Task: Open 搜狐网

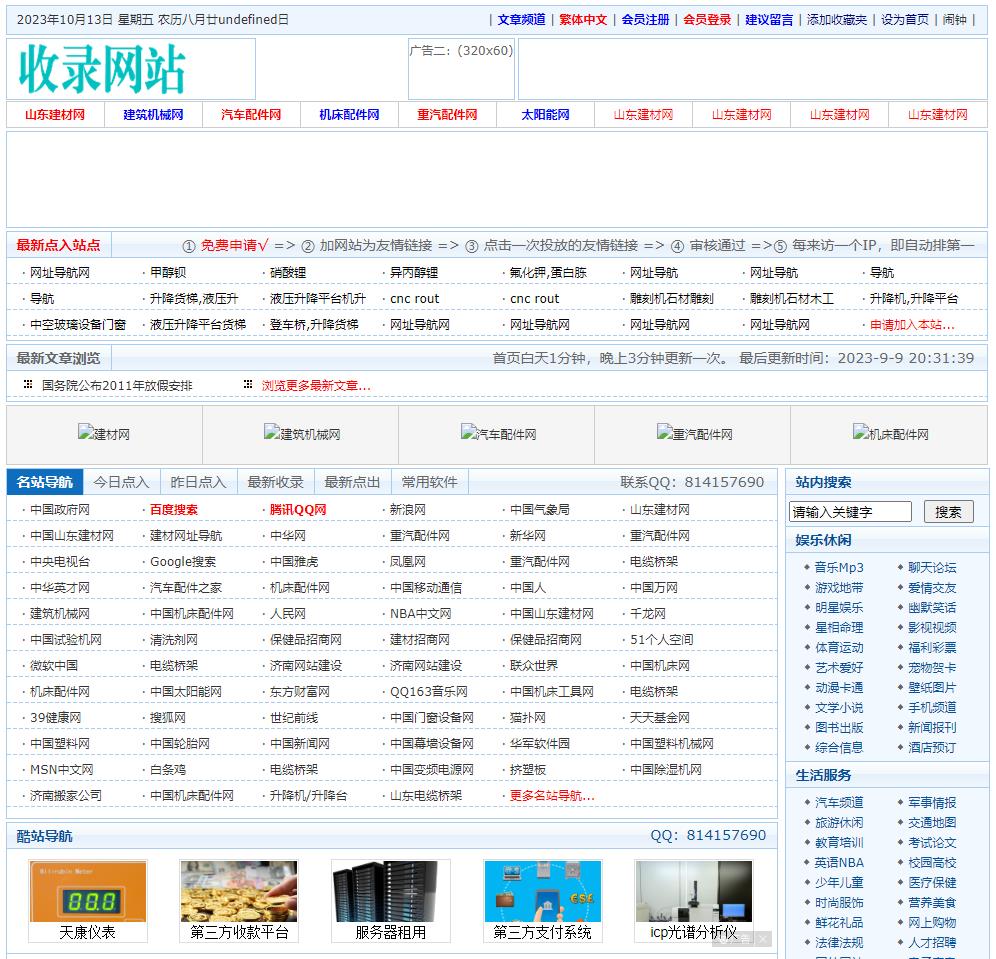Action: tap(168, 718)
